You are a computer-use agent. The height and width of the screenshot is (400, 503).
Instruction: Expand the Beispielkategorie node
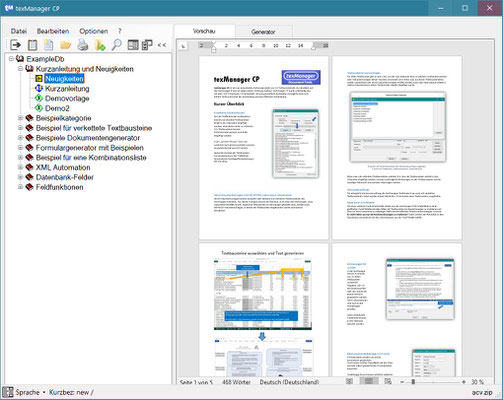(x=20, y=118)
